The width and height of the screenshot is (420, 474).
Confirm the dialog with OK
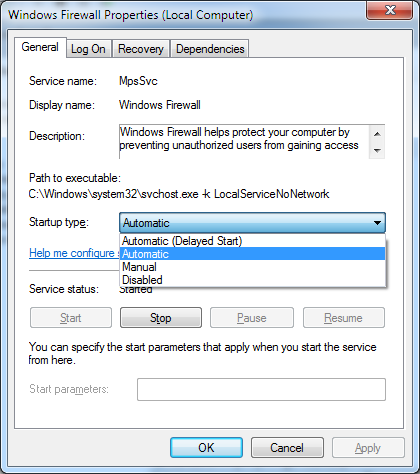[x=206, y=448]
